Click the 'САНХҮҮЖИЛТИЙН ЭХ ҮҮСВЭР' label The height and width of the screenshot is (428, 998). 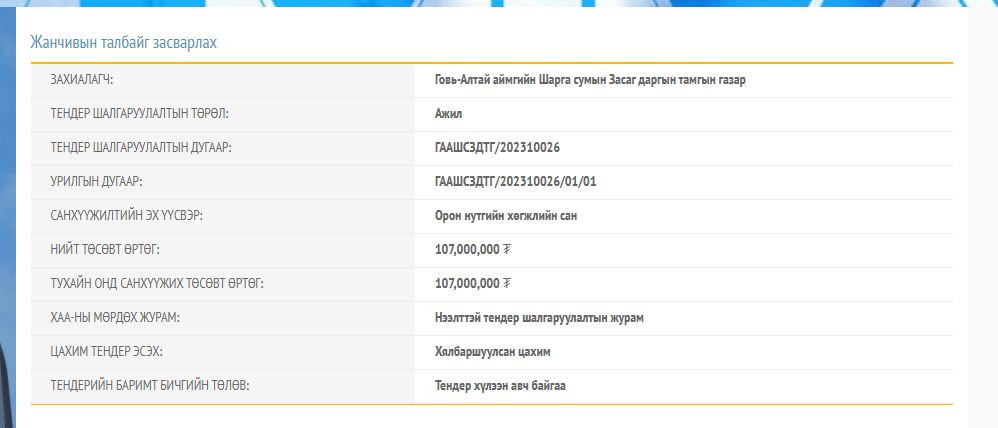[133, 216]
